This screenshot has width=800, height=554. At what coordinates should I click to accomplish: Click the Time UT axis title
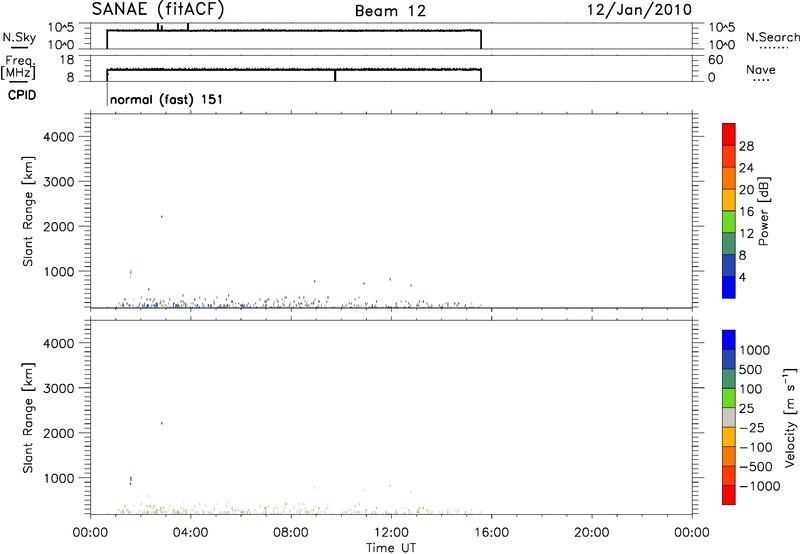[x=391, y=548]
